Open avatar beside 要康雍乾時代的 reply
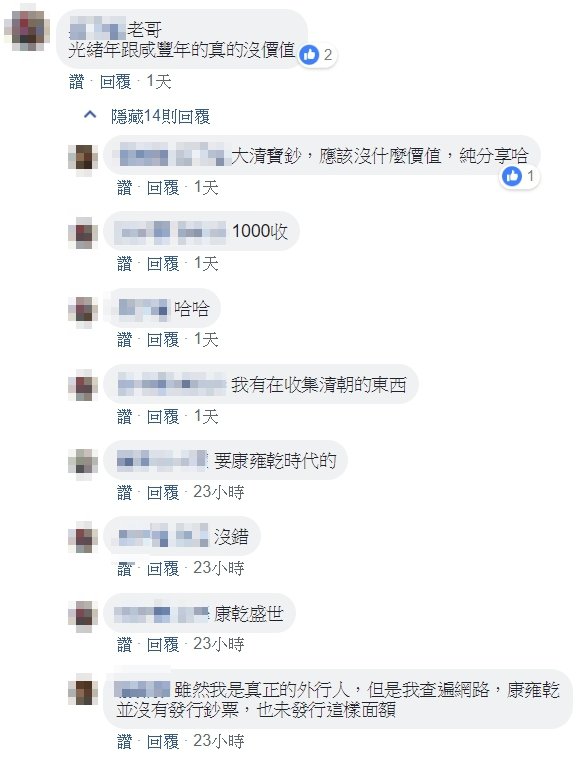 coord(83,463)
